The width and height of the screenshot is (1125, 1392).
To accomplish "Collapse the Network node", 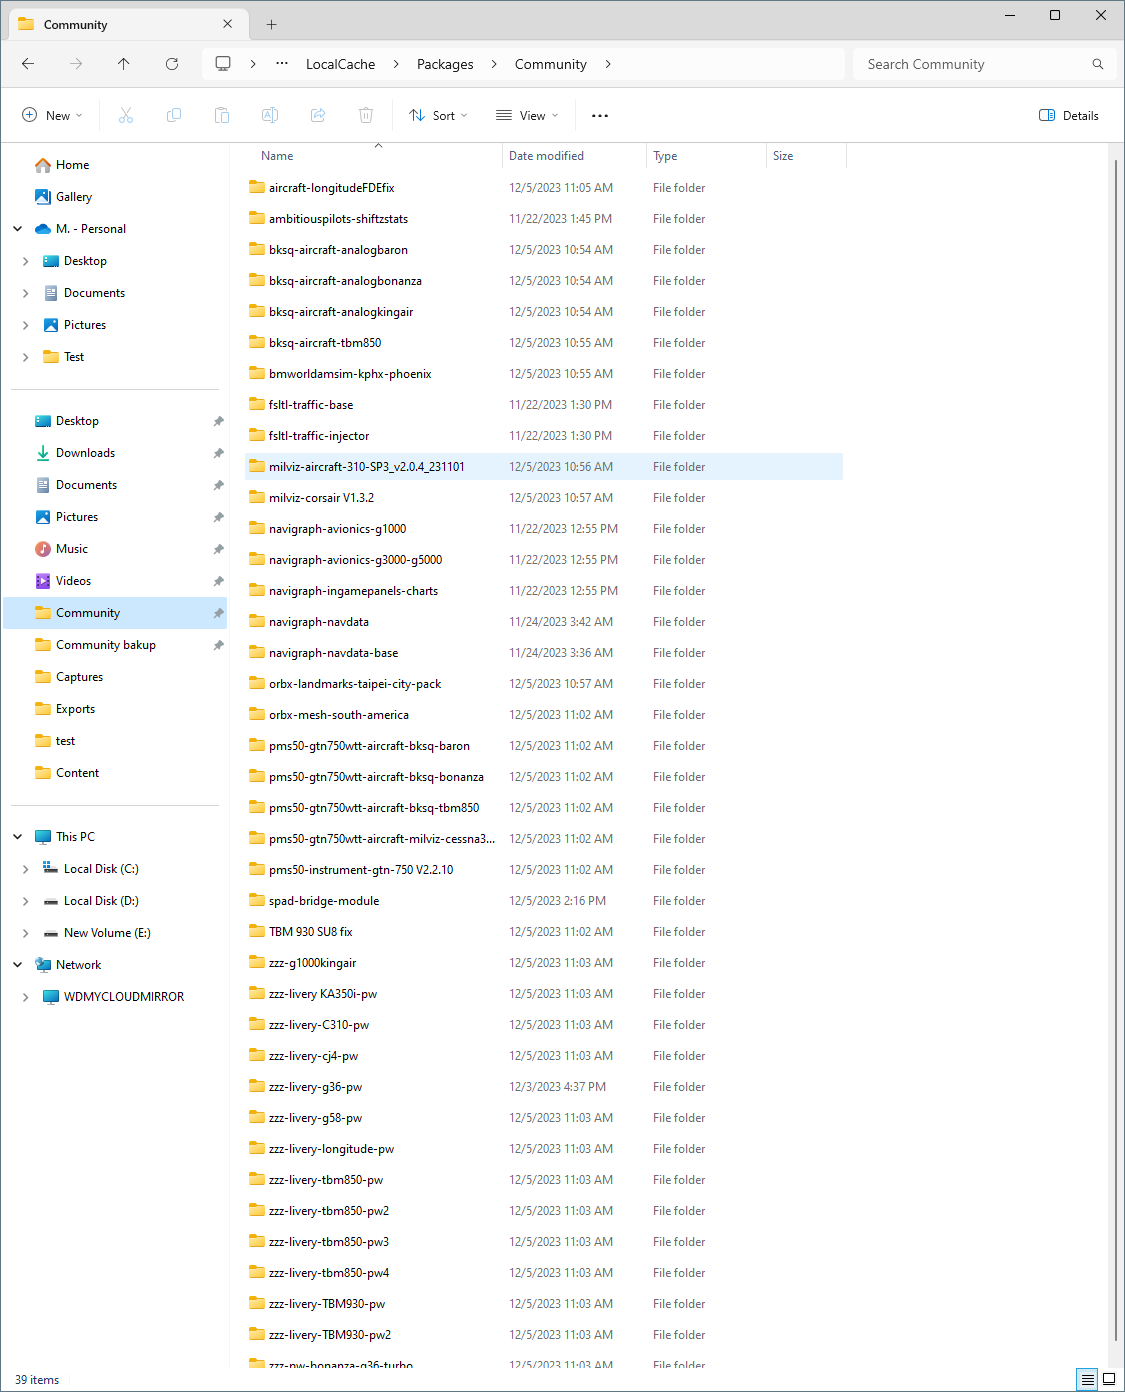I will (18, 965).
